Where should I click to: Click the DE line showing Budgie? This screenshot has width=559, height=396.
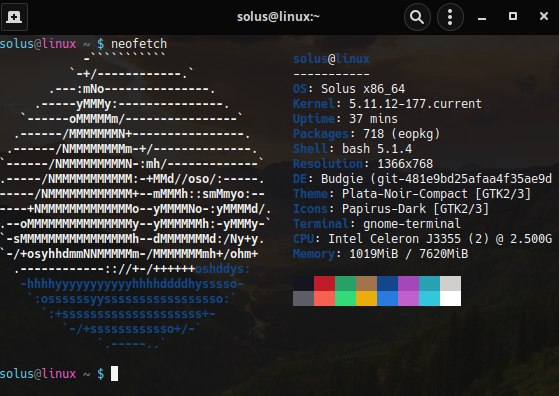(422, 179)
